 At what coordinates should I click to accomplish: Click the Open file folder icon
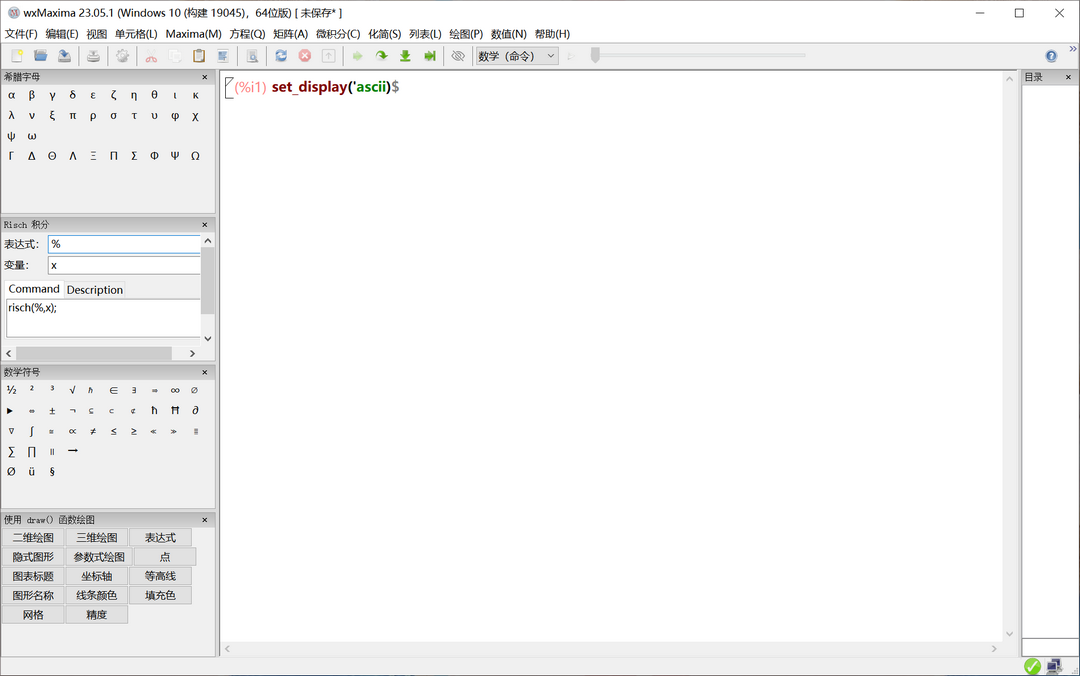pyautogui.click(x=41, y=56)
